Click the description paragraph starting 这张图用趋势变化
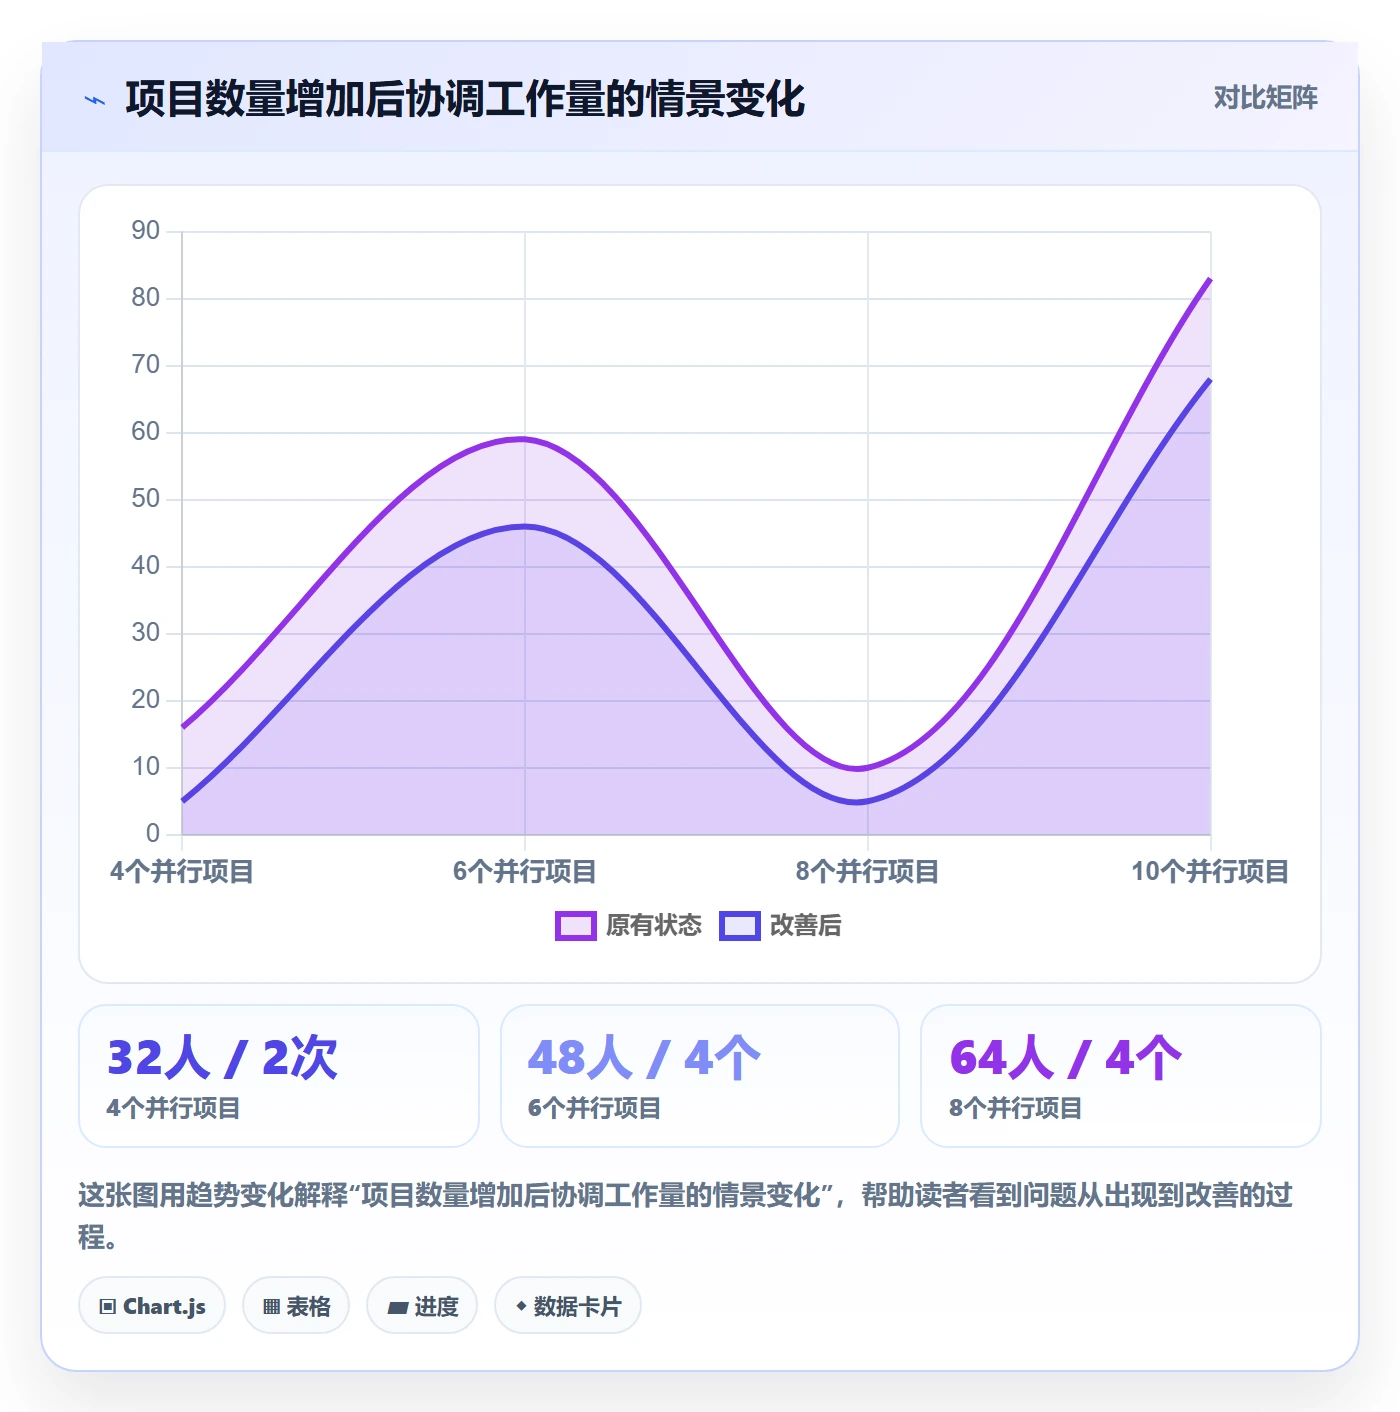This screenshot has width=1400, height=1412. [x=686, y=1215]
